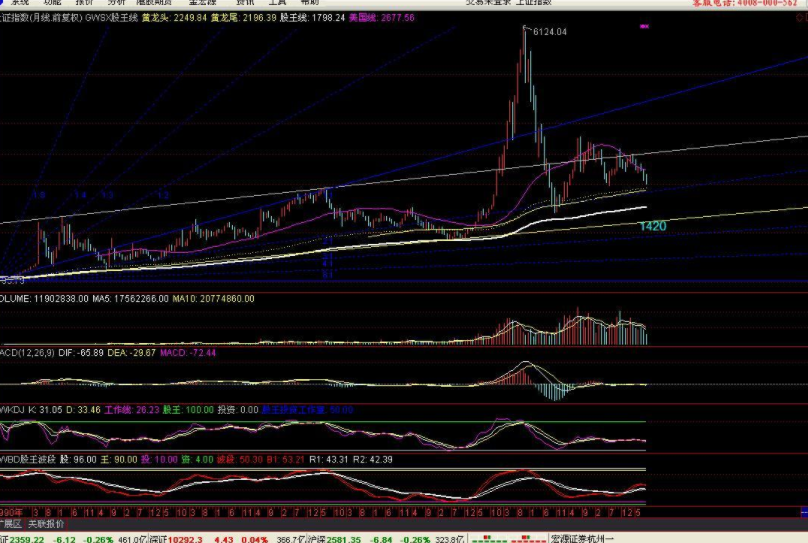Click the 323.8亿 turnover figure in status bar
The height and width of the screenshot is (543, 808).
point(449,539)
